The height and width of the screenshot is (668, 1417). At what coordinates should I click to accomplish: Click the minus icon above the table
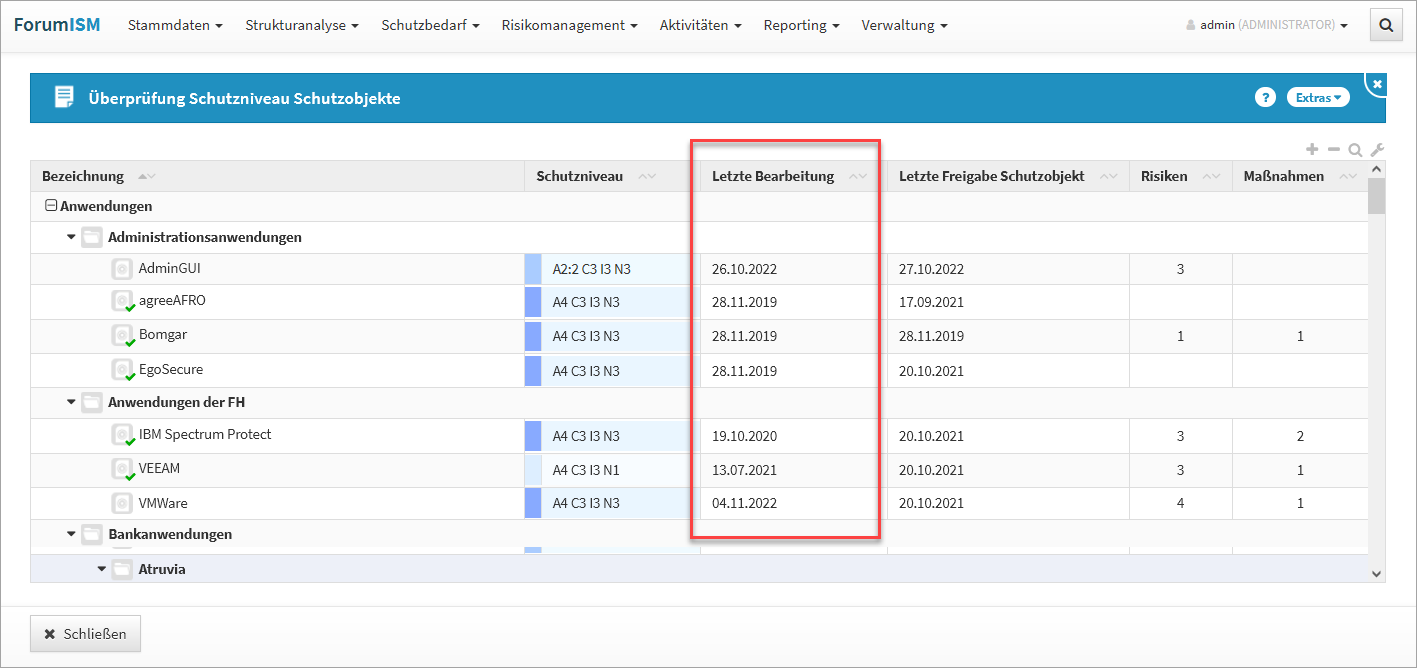point(1333,150)
